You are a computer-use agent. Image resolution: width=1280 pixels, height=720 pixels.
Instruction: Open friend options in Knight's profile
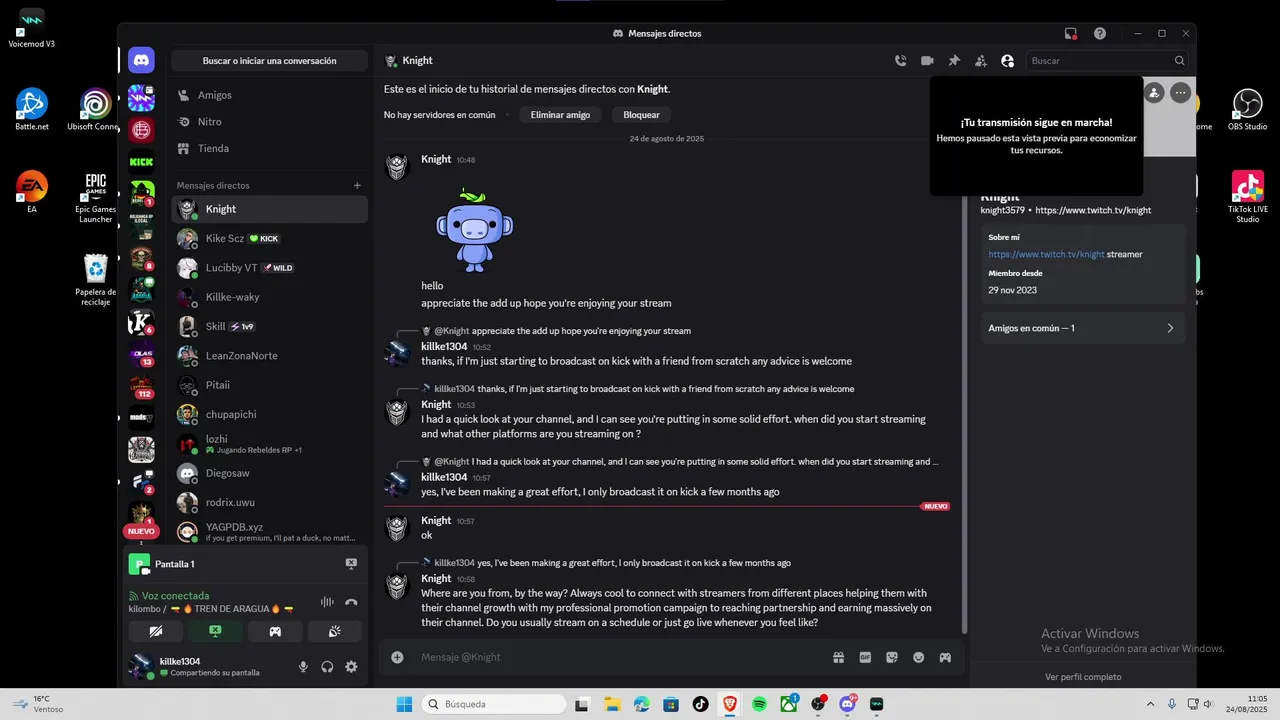(1154, 93)
